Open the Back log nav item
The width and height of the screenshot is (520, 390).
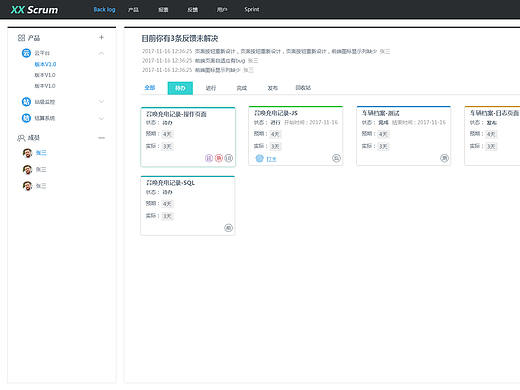coord(104,10)
